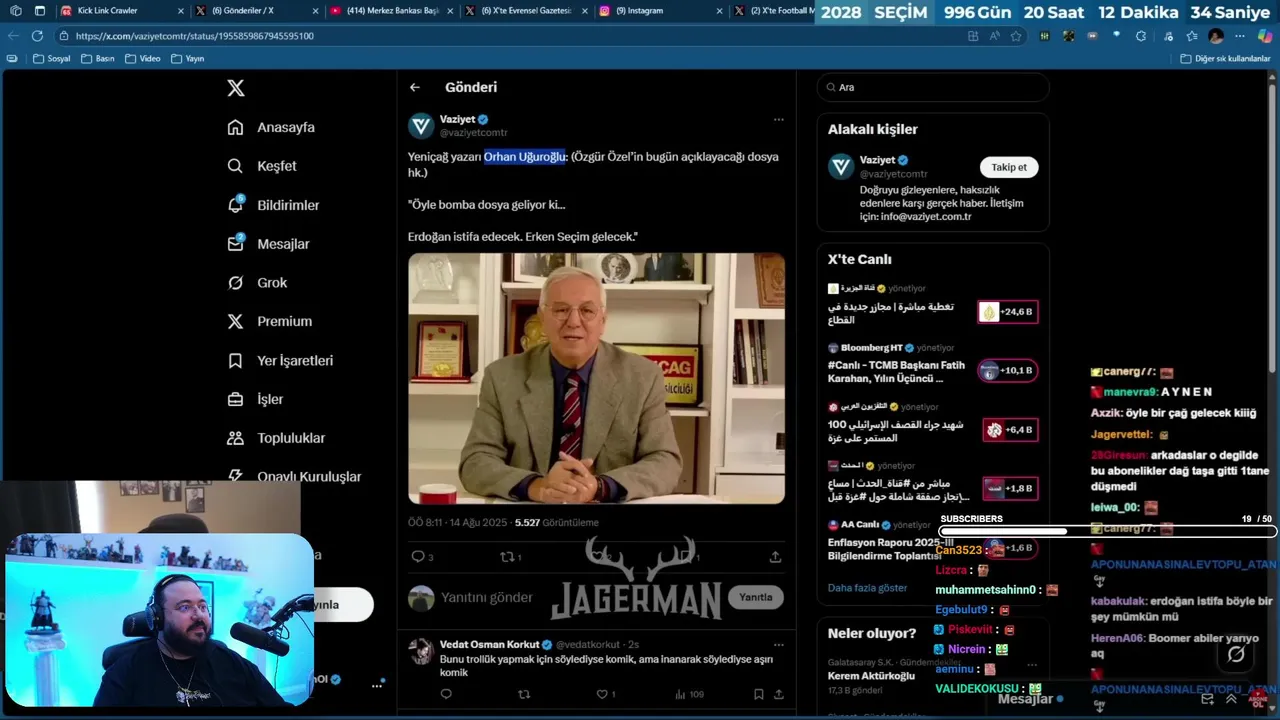Open the browser tab actions menu icon
The height and width of the screenshot is (720, 1280).
(x=40, y=11)
